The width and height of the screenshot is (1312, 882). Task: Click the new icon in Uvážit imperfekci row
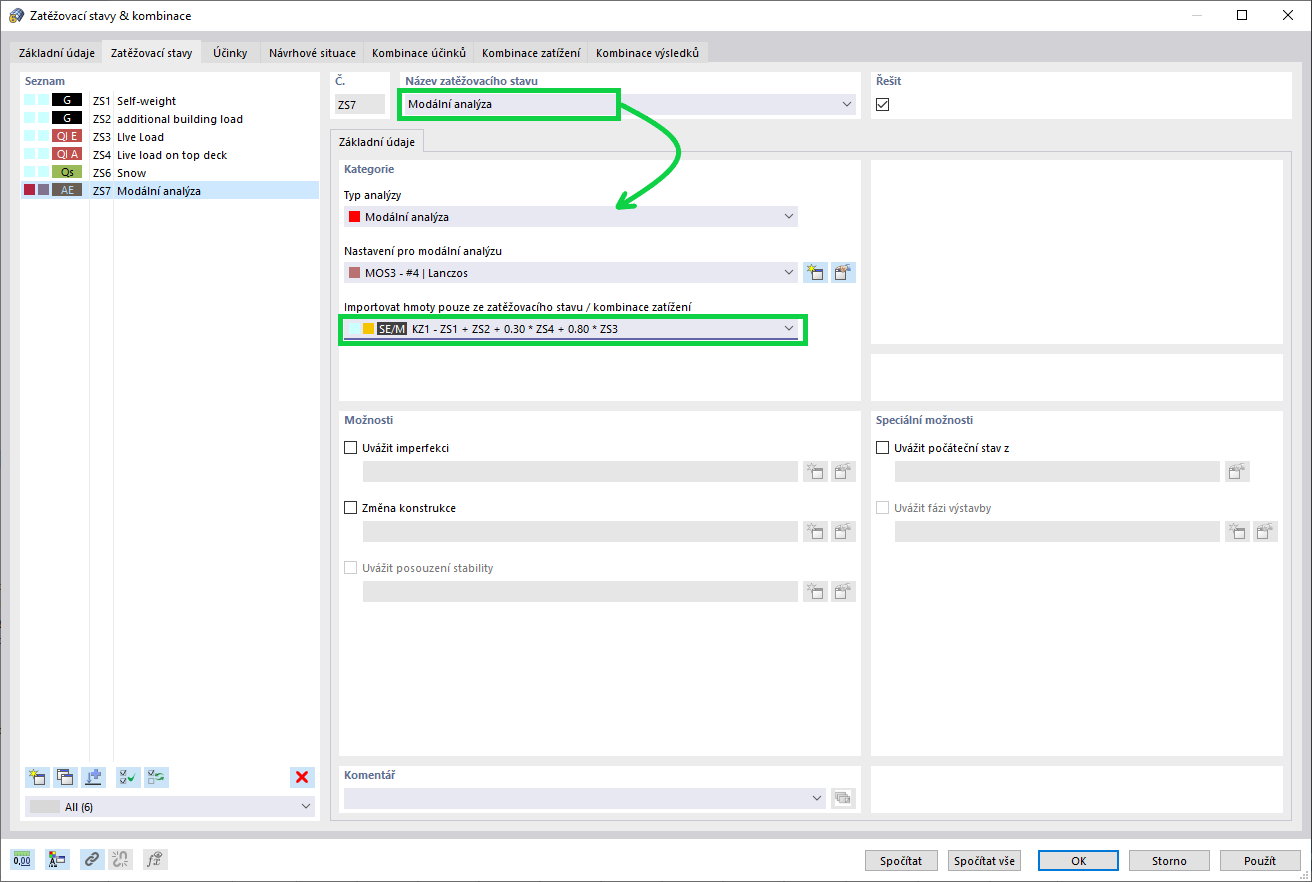(x=815, y=472)
